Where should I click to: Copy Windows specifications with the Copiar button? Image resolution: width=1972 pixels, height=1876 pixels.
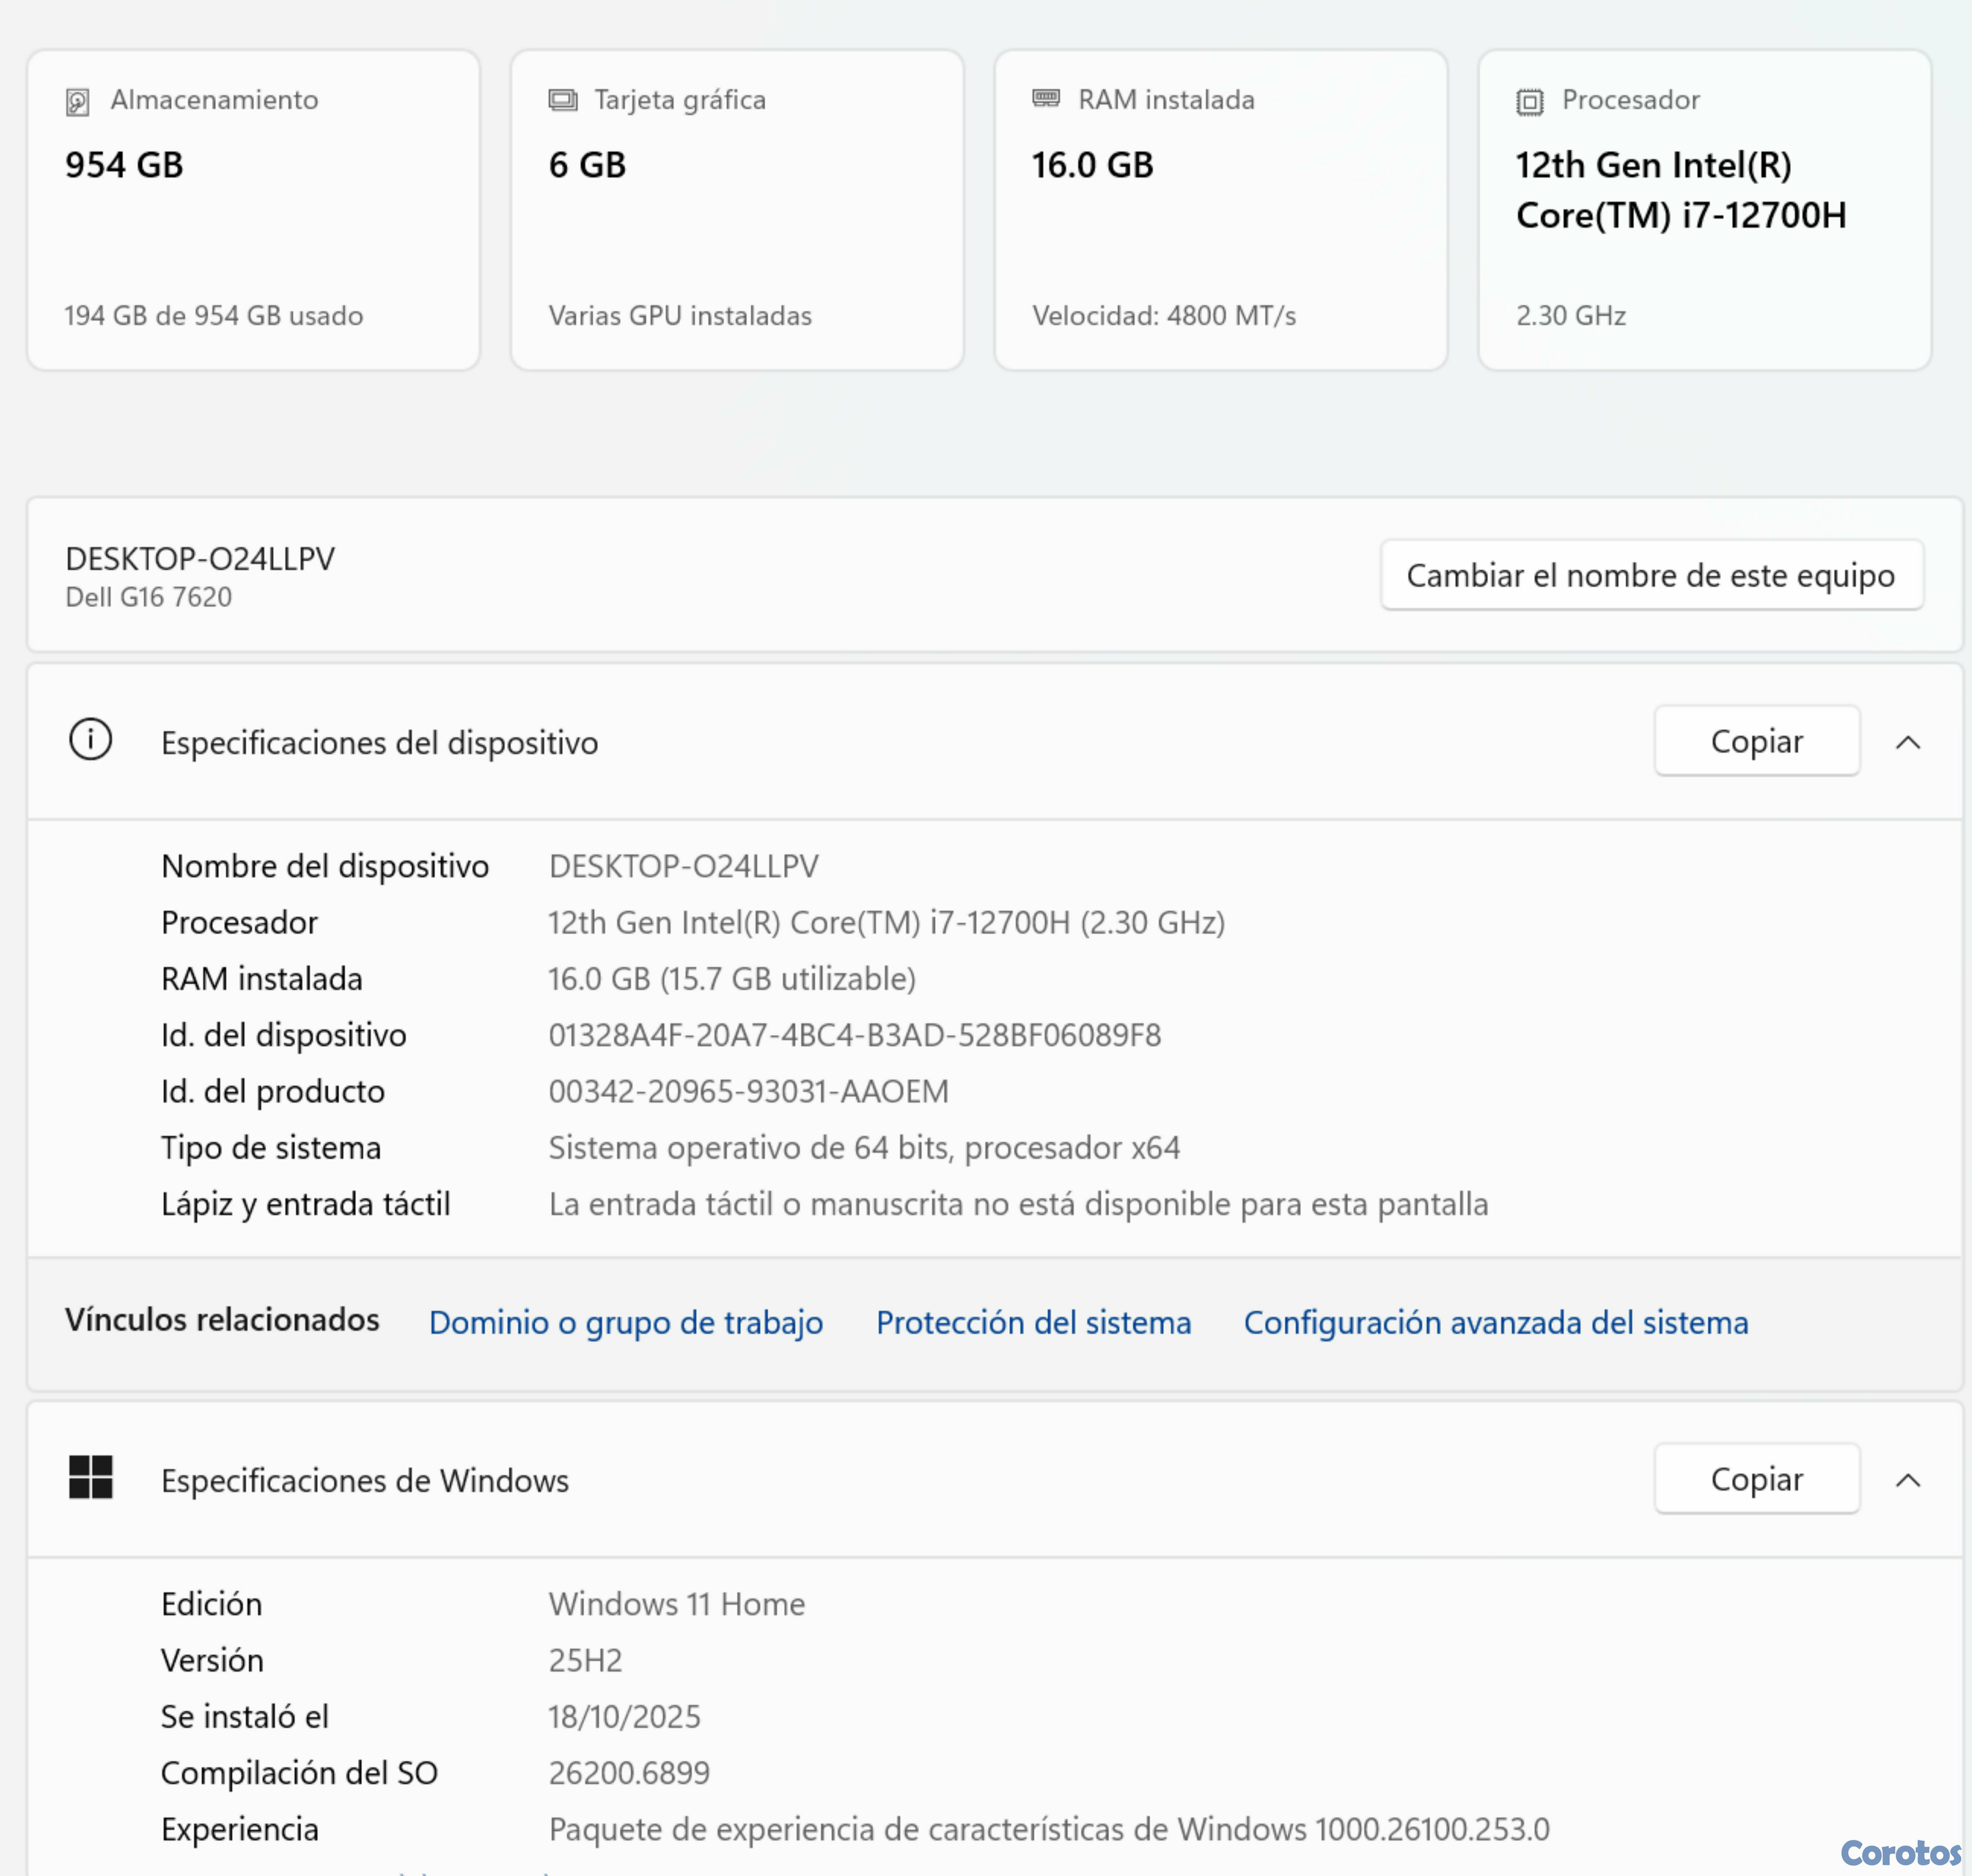[1756, 1478]
